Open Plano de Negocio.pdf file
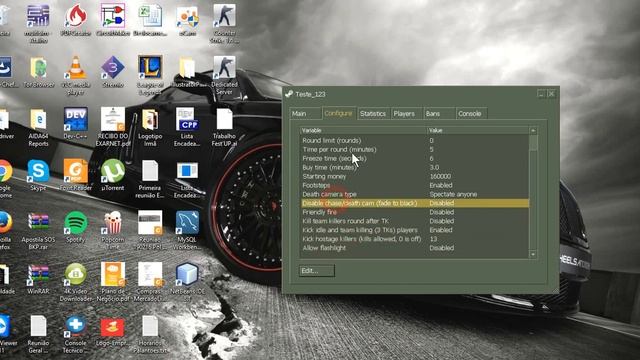The width and height of the screenshot is (640, 360). coord(113,282)
